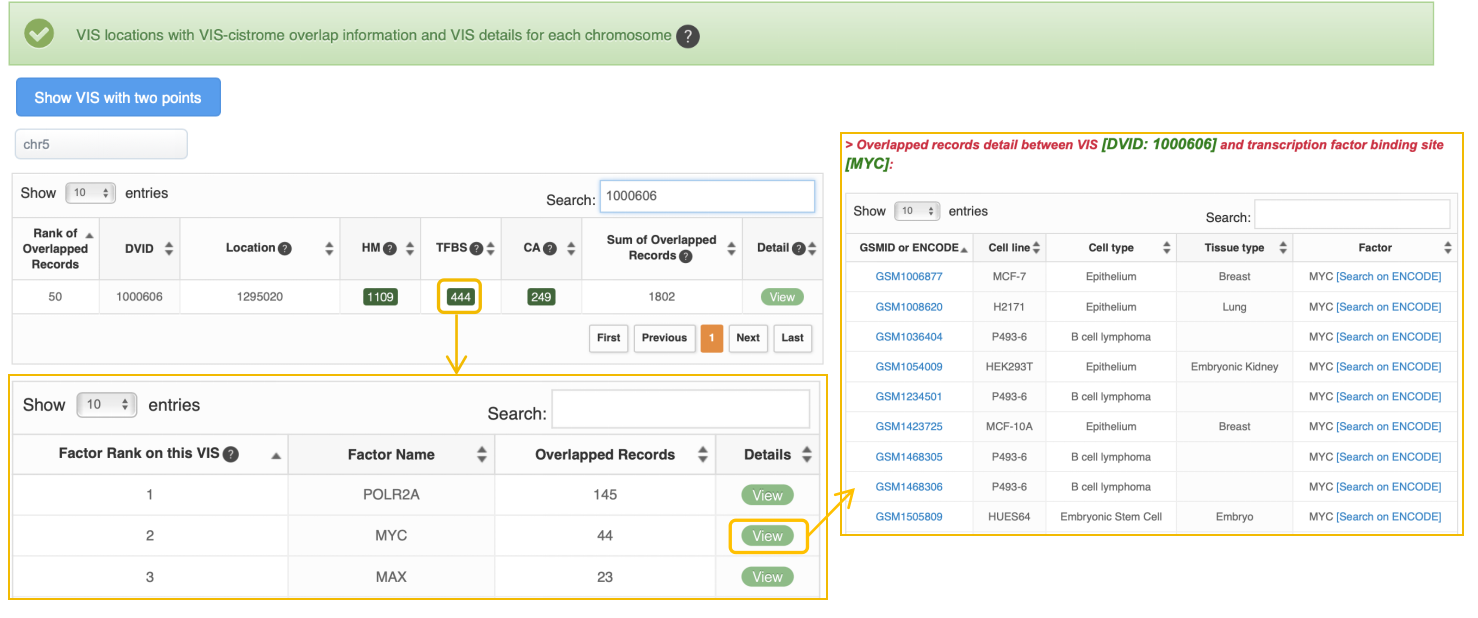Screen dimensions: 1478x618
Task: Click the 444 TFBS count badge
Action: tap(460, 297)
